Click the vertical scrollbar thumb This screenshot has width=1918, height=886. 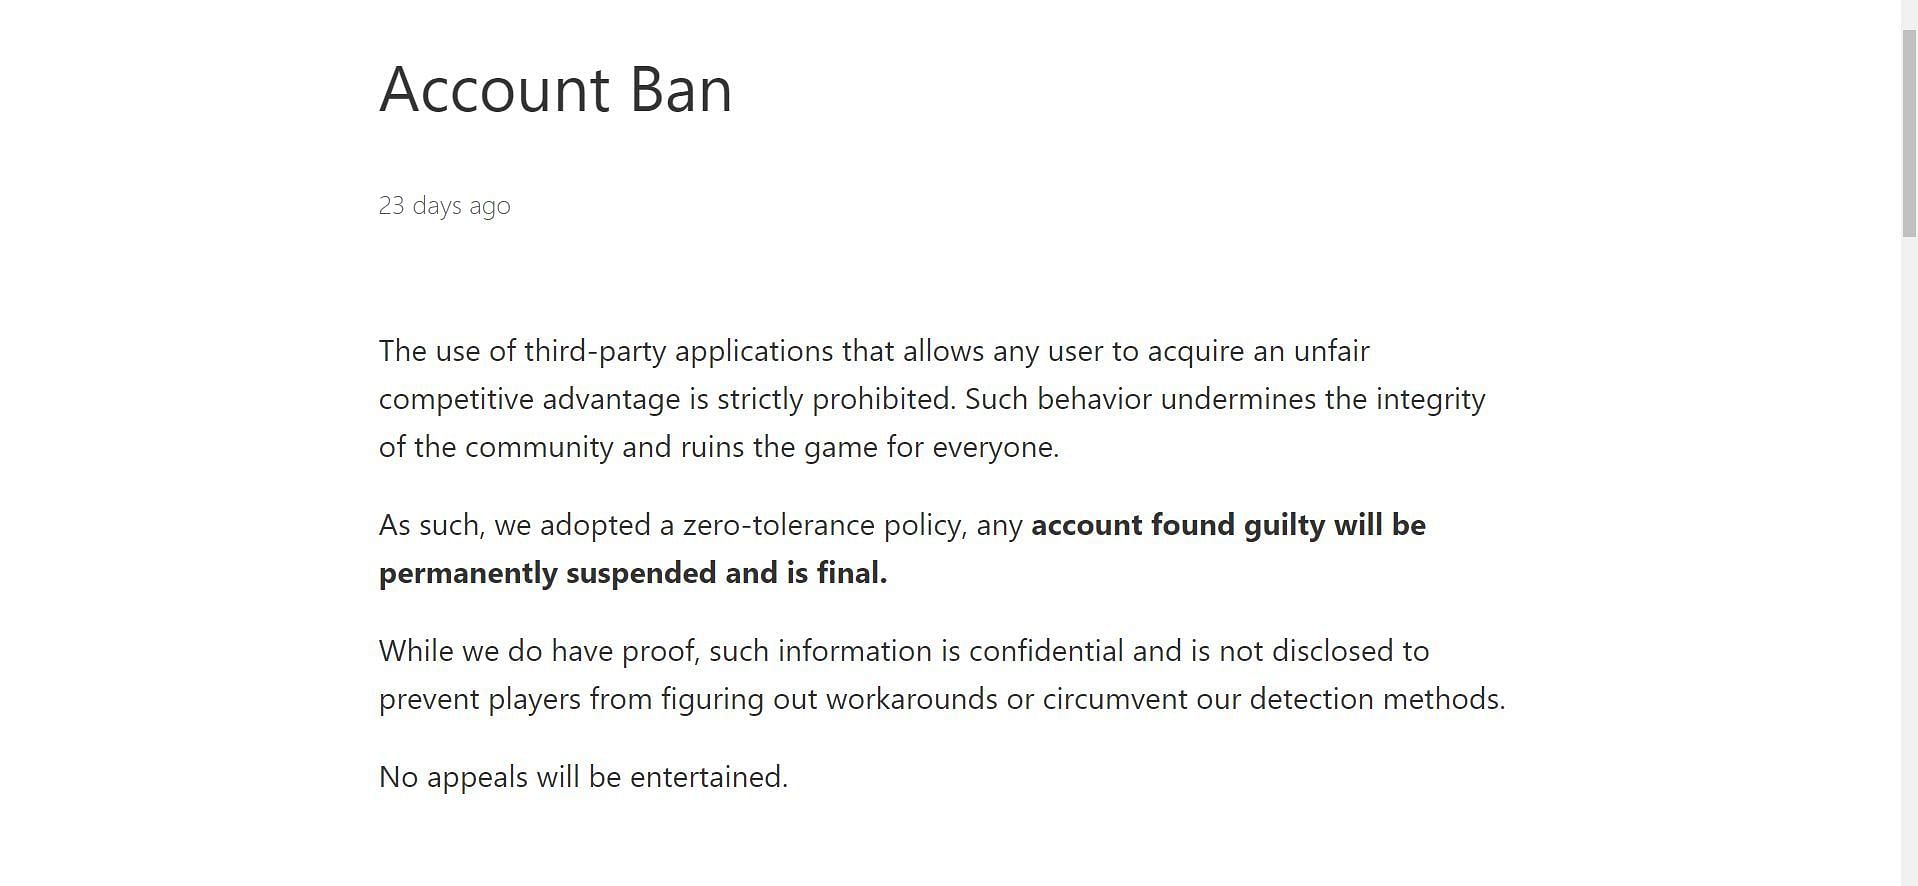click(x=1909, y=132)
